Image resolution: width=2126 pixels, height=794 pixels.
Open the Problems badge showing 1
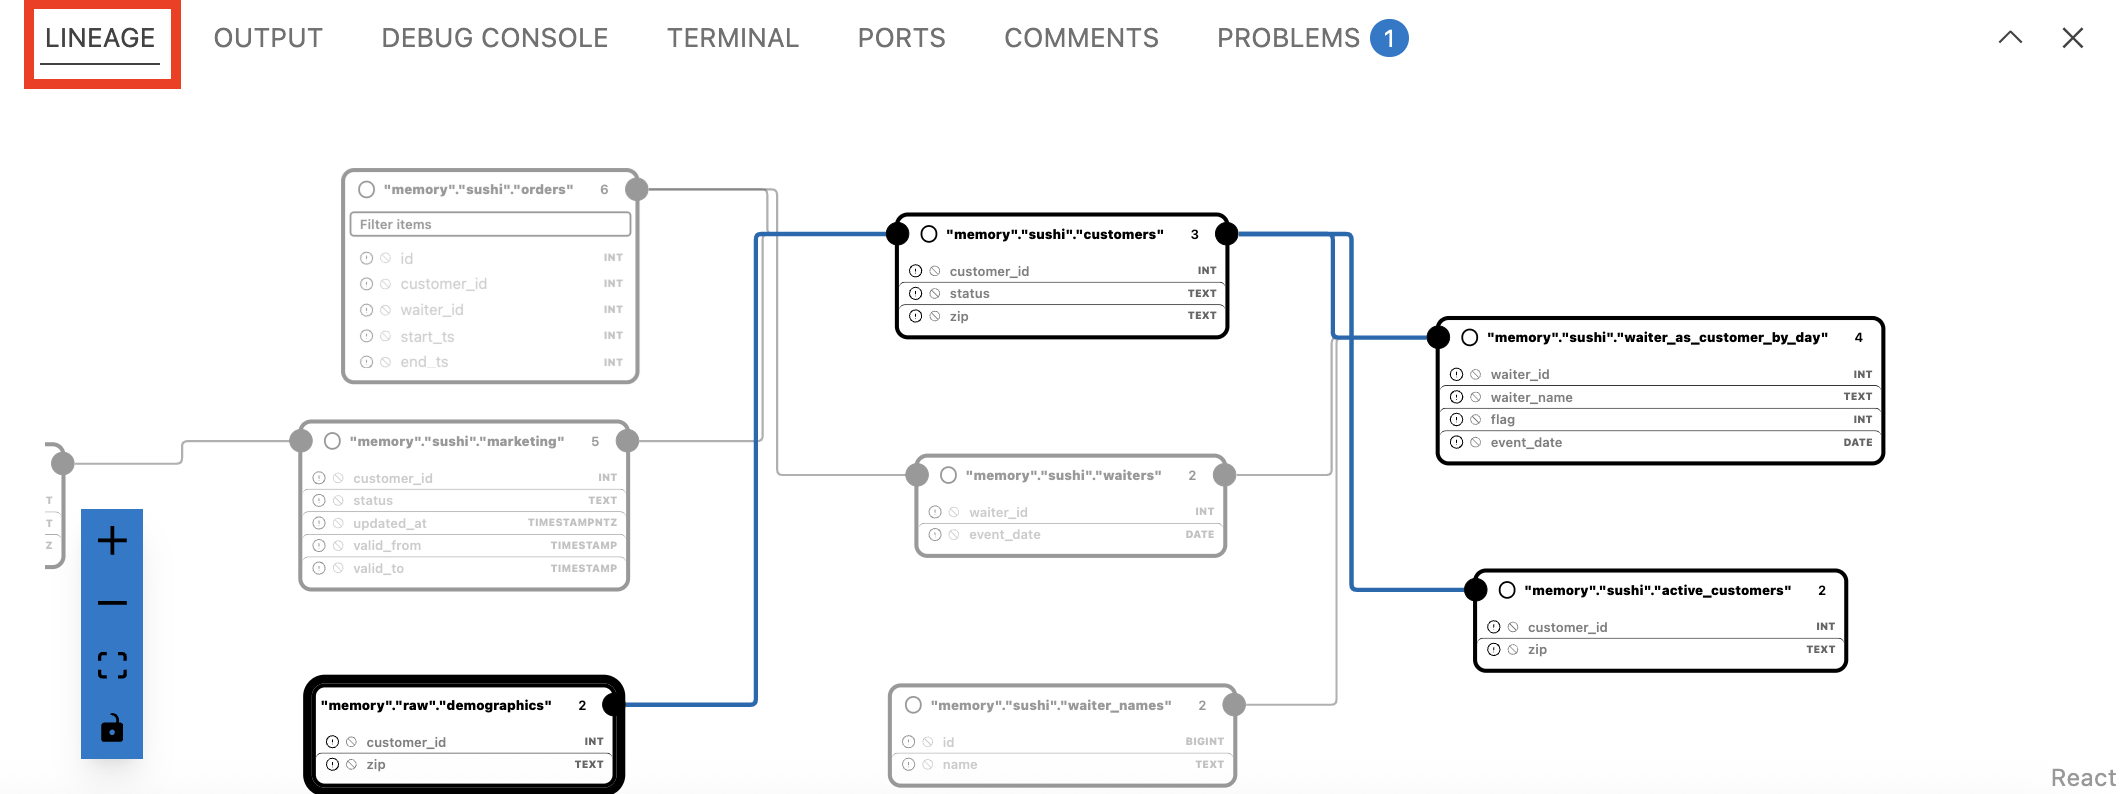click(x=1389, y=38)
